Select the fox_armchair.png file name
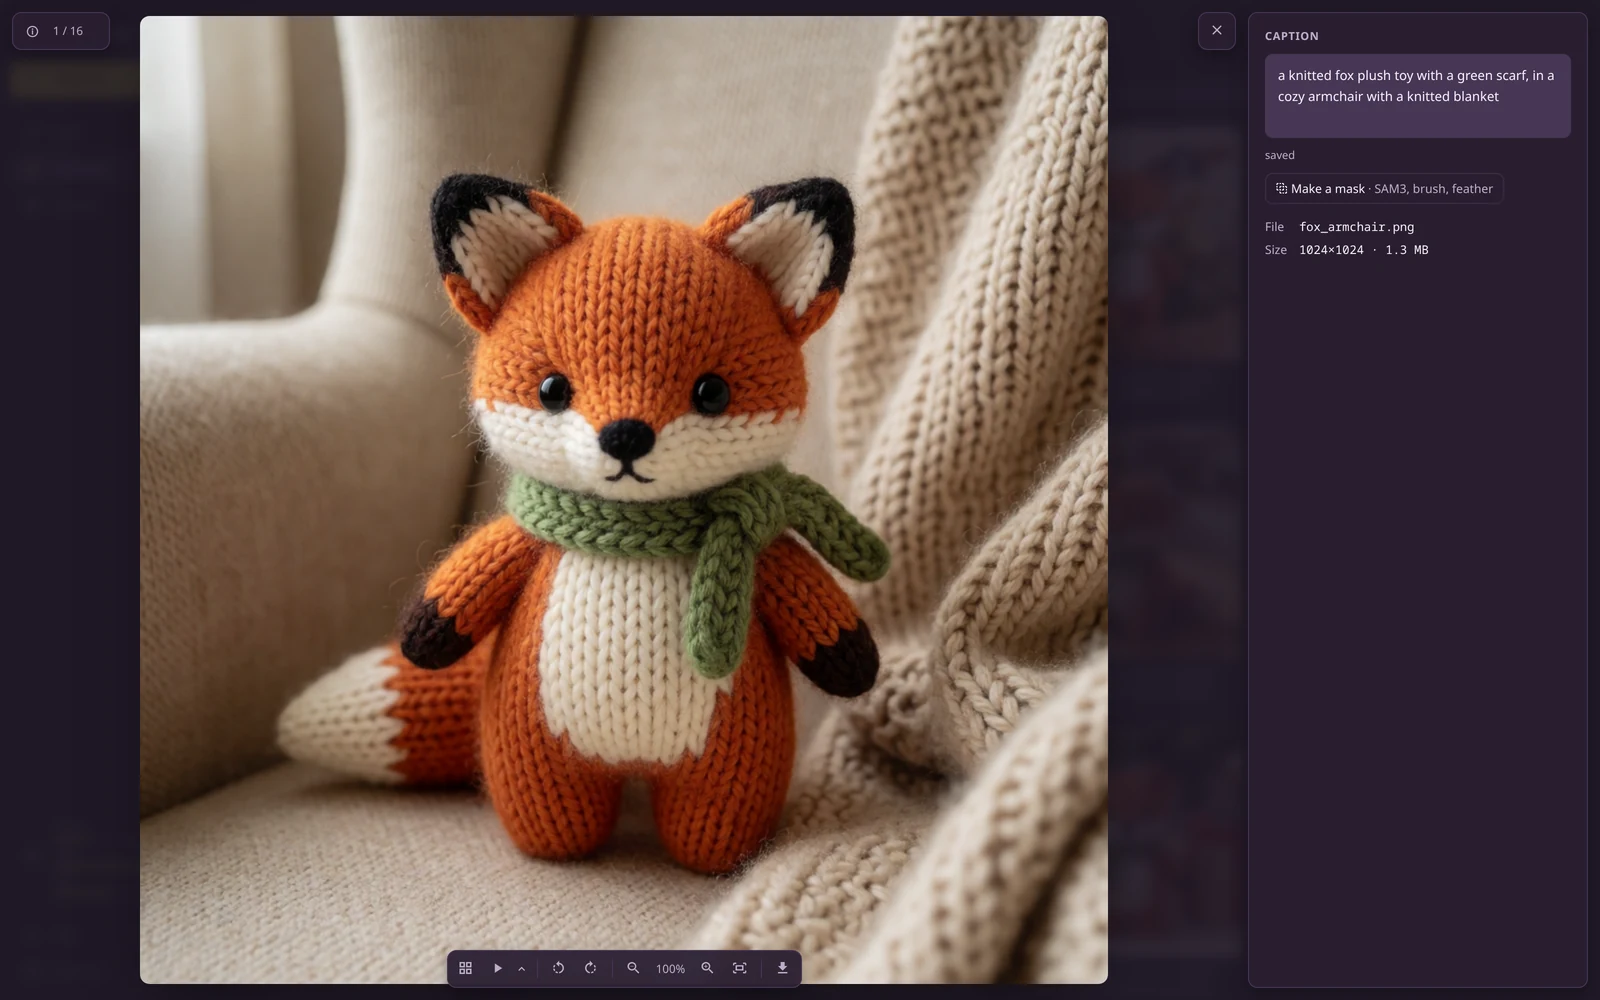1600x1000 pixels. click(x=1356, y=227)
